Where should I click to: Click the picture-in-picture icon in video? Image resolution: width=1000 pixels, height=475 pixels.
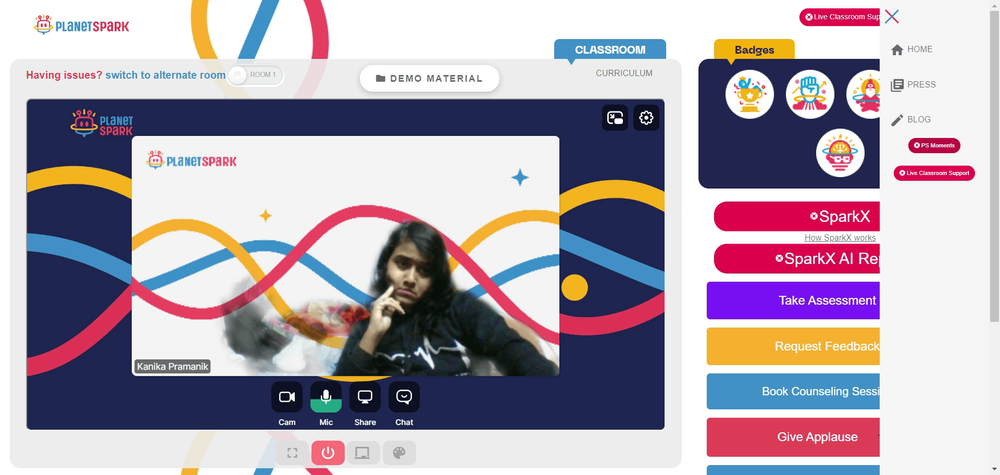(615, 118)
